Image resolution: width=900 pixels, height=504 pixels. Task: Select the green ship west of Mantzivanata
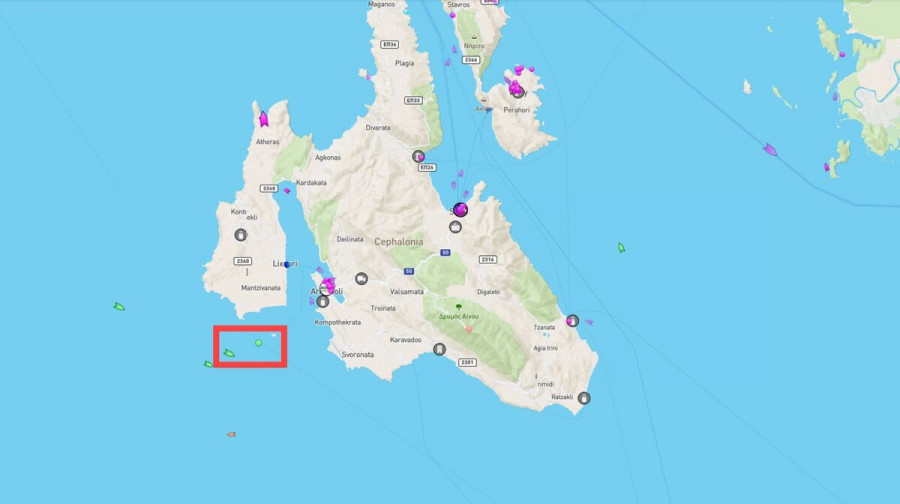(x=119, y=307)
